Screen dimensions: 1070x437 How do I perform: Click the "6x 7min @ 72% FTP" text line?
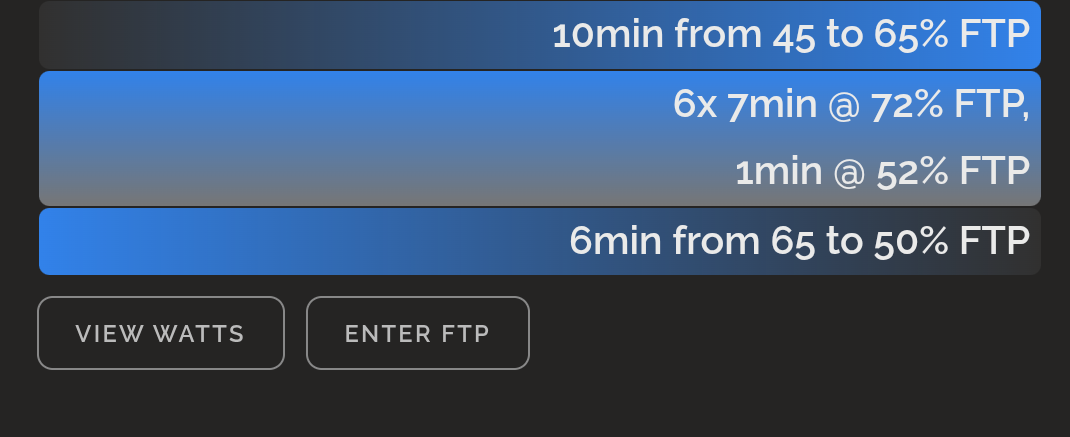[x=850, y=104]
